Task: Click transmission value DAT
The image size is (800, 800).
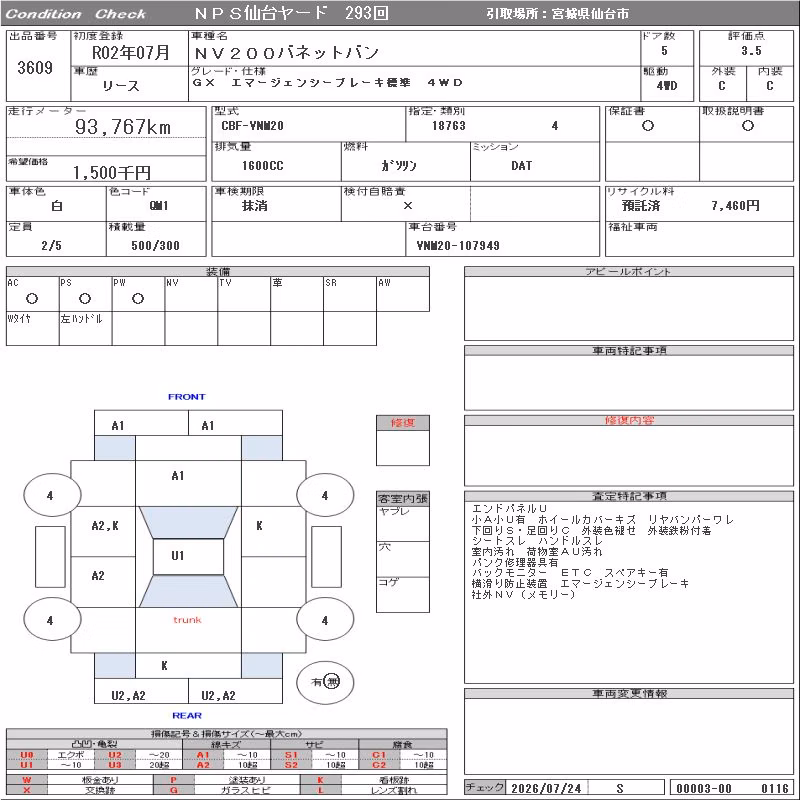Action: click(521, 165)
